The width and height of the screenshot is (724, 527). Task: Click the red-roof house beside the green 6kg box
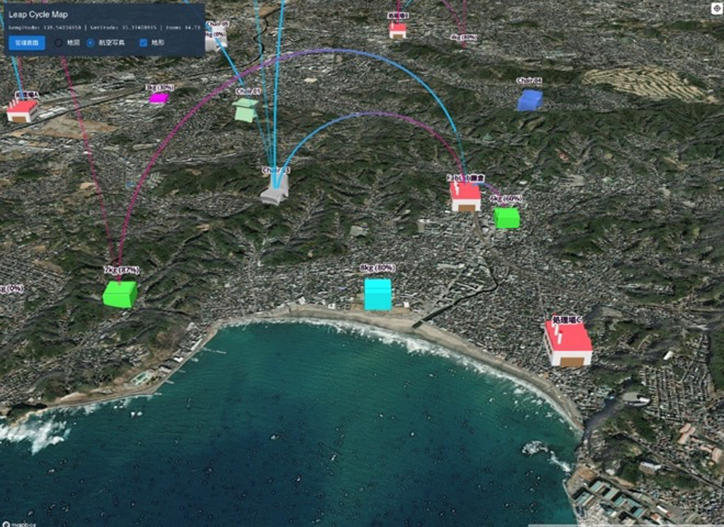coord(465,196)
